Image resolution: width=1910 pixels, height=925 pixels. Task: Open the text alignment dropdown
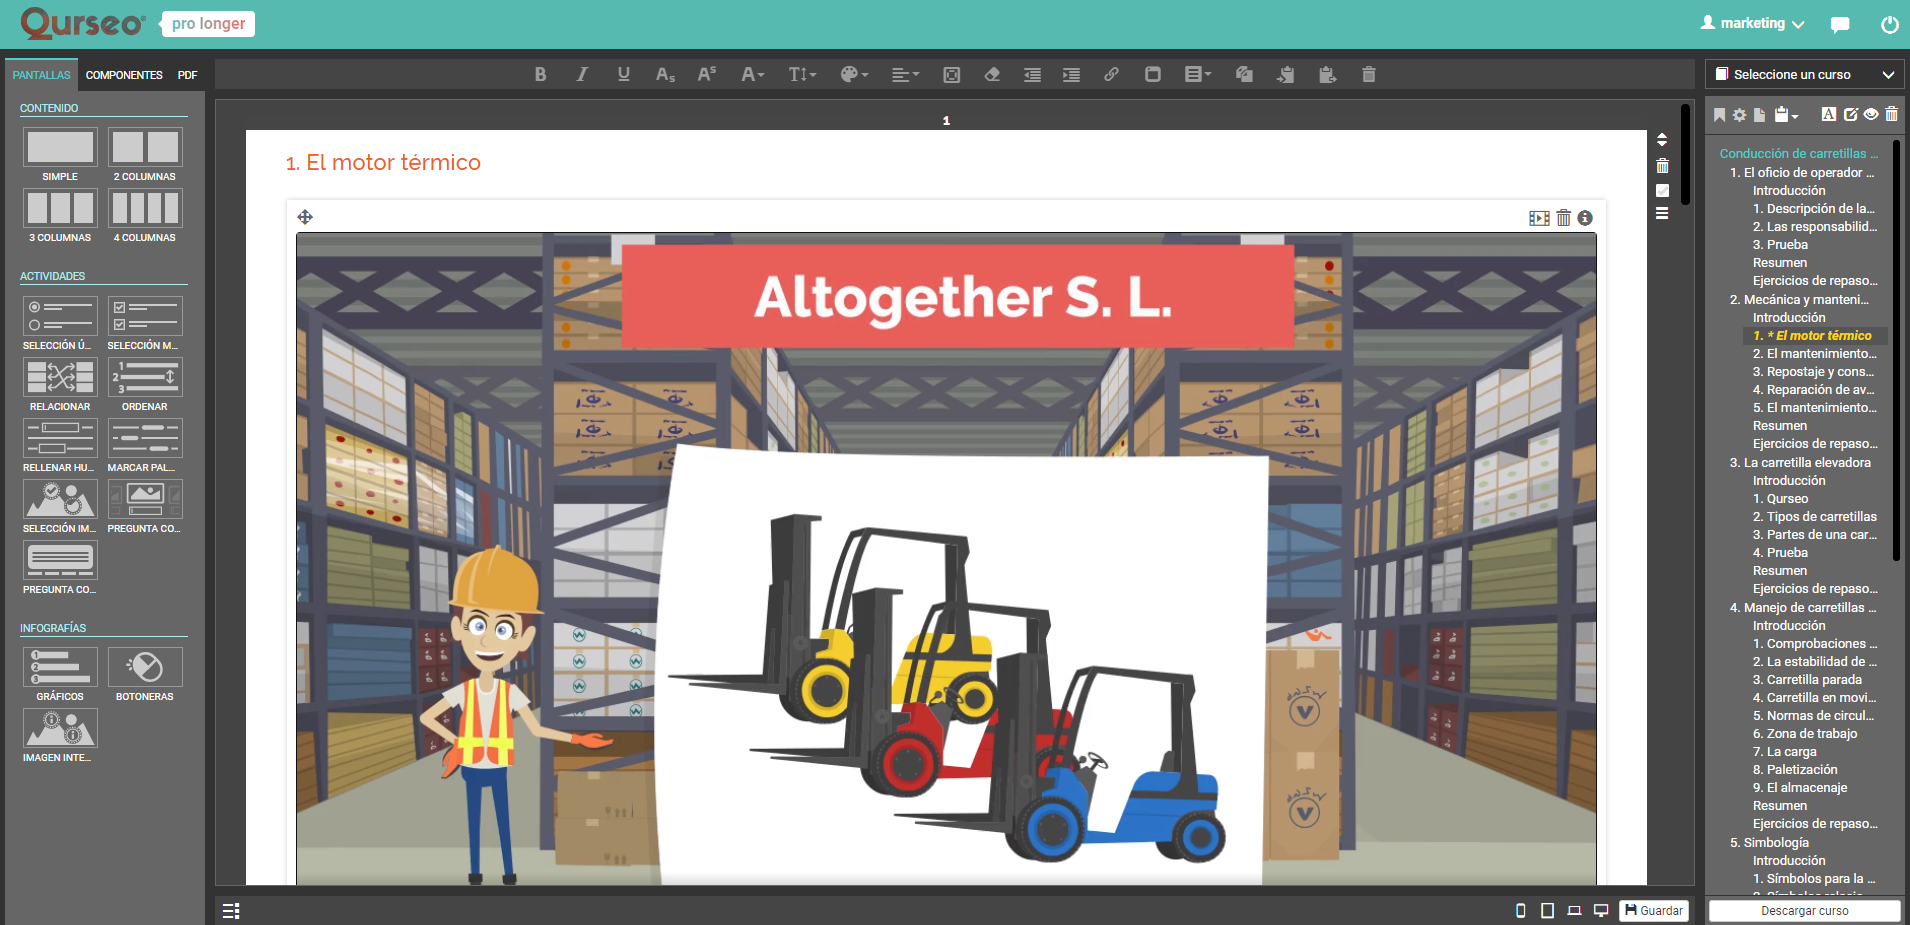point(906,74)
